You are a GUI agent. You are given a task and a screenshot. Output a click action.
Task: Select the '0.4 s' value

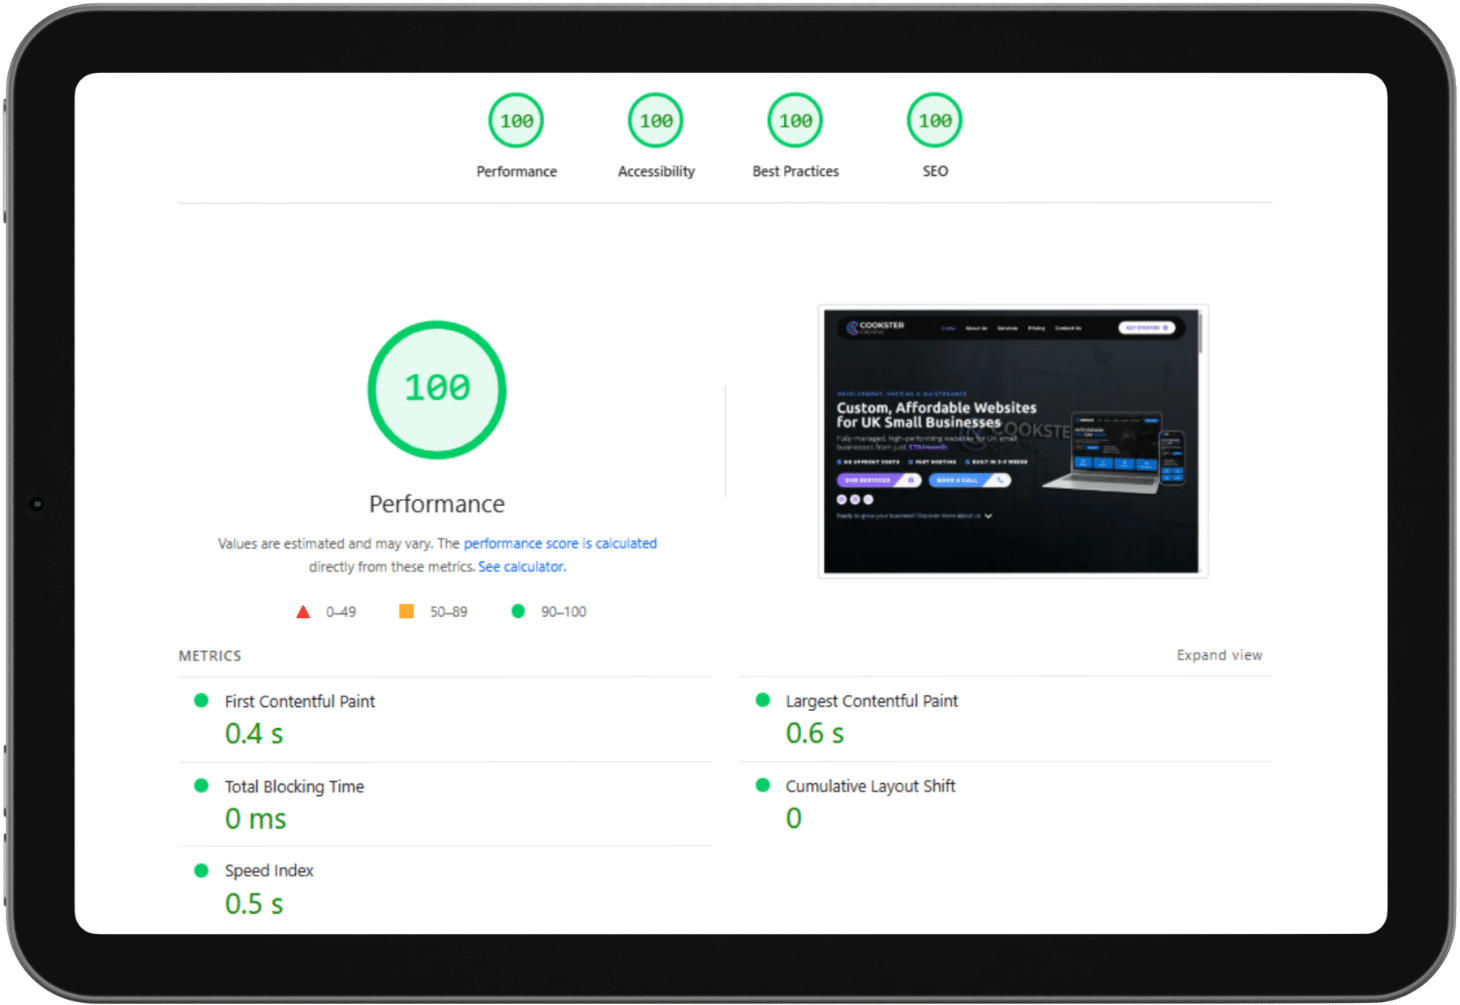(254, 734)
